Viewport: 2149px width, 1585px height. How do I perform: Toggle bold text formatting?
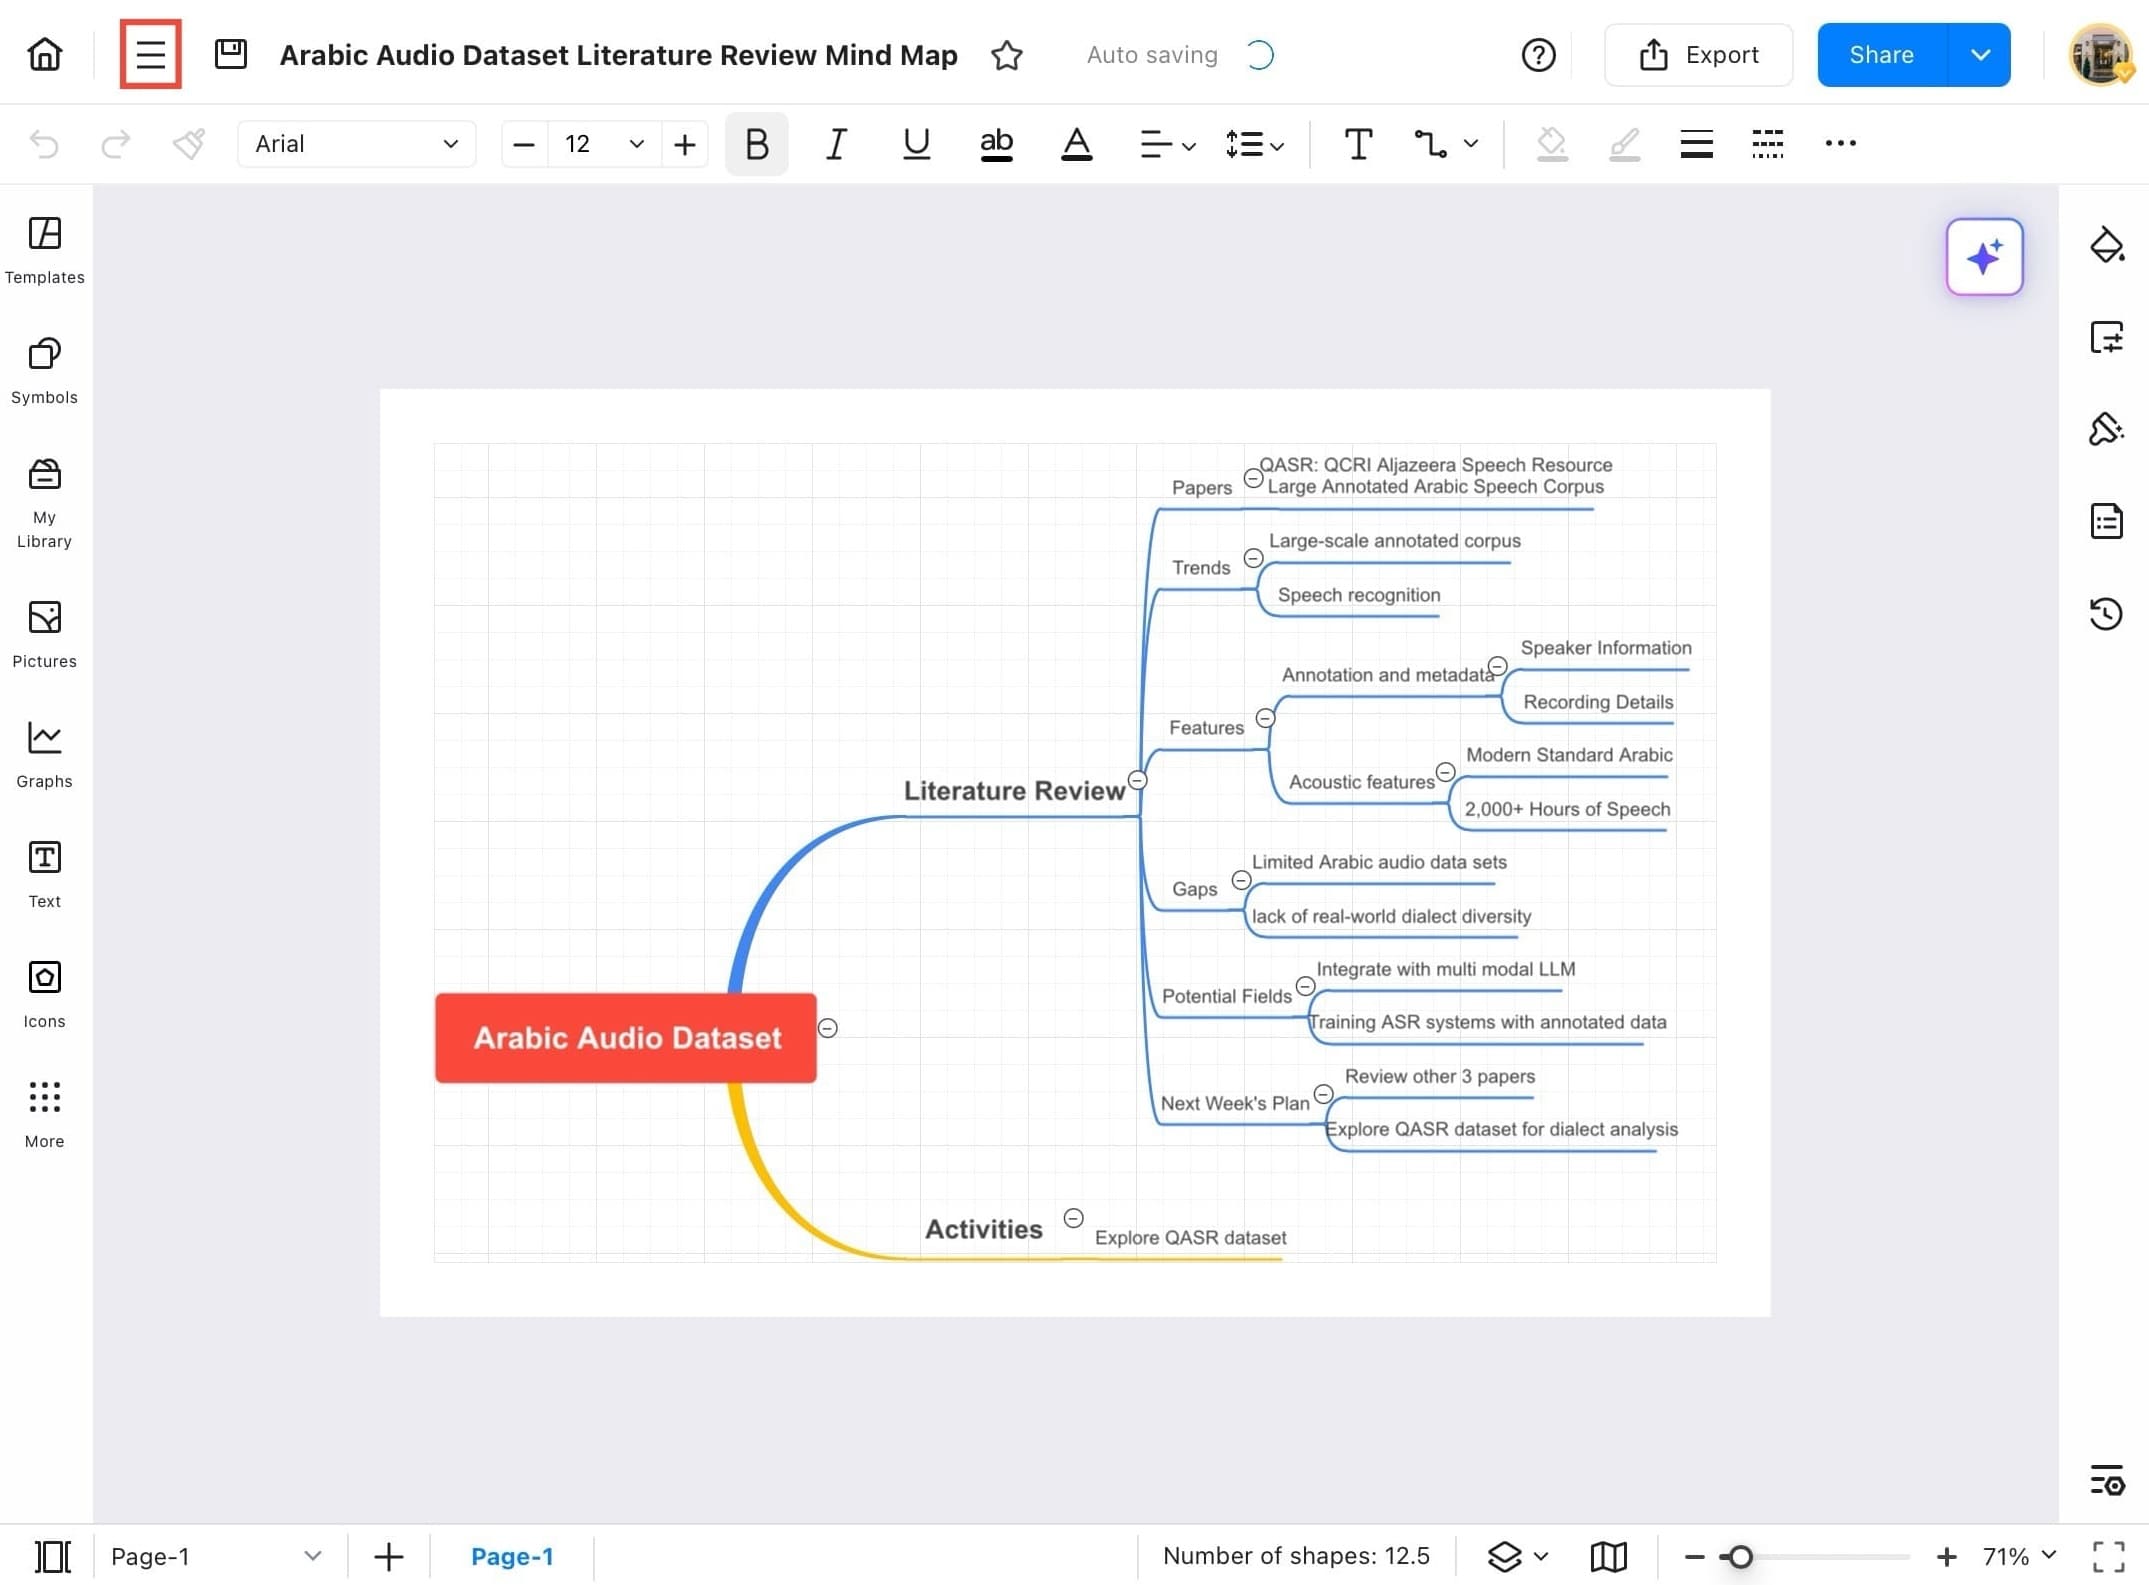(x=756, y=144)
